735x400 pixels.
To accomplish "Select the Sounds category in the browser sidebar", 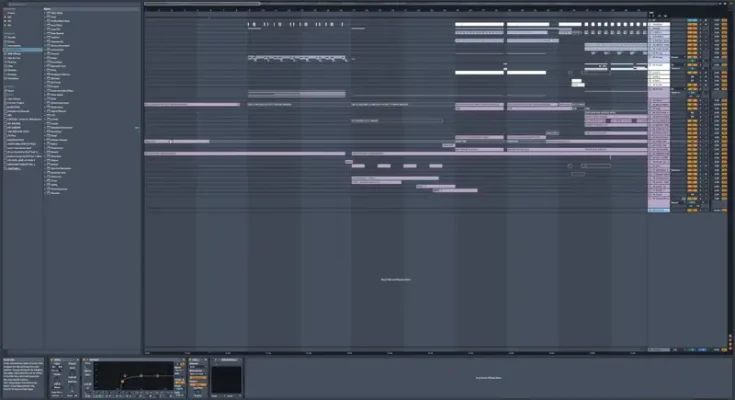I will 14,38.
